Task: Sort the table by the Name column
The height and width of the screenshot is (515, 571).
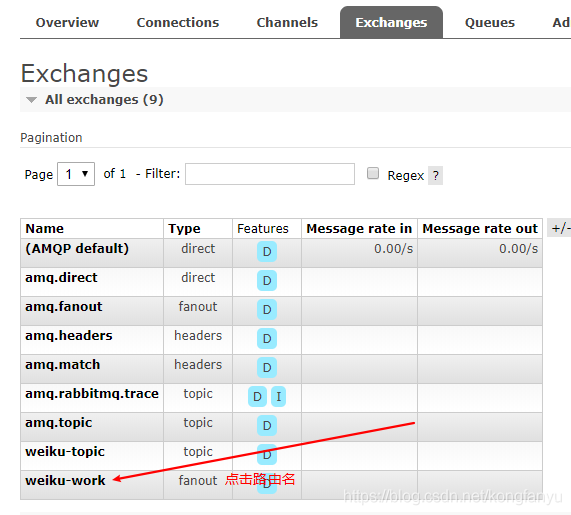Action: 44,228
